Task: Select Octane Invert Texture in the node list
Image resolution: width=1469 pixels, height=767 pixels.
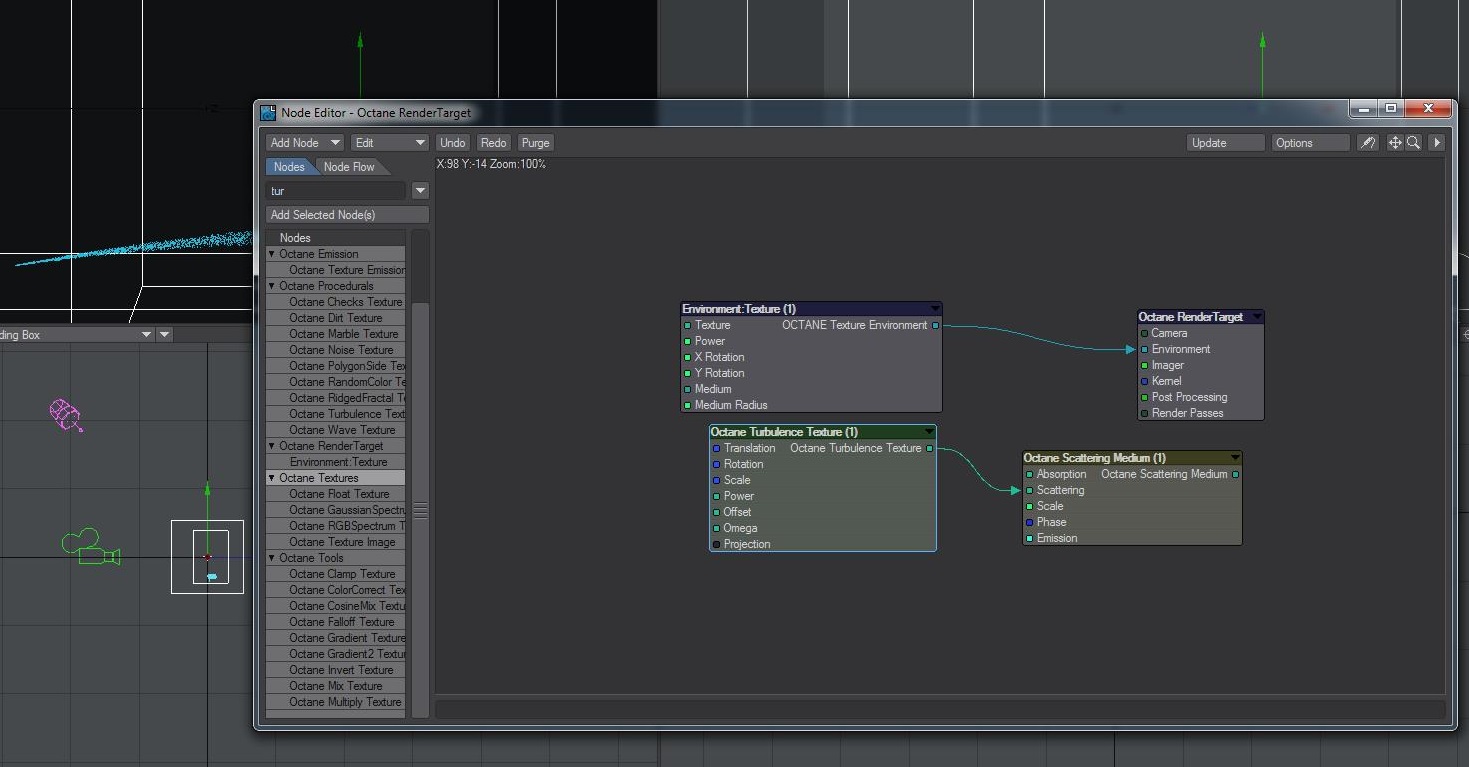Action: [x=336, y=670]
